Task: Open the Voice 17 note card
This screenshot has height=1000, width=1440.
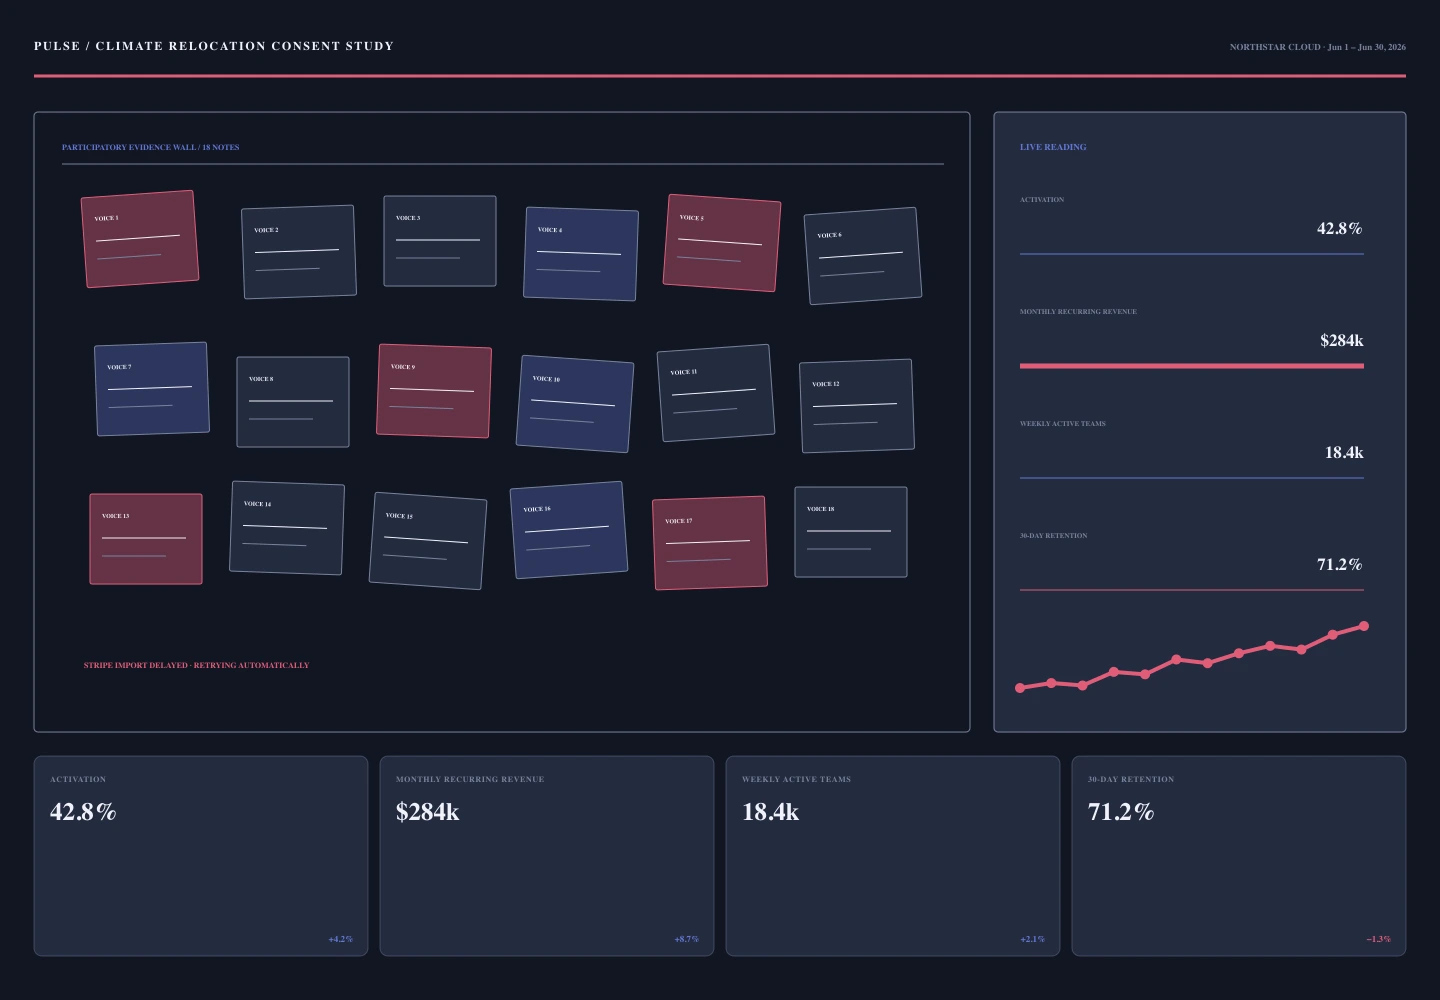Action: click(710, 543)
